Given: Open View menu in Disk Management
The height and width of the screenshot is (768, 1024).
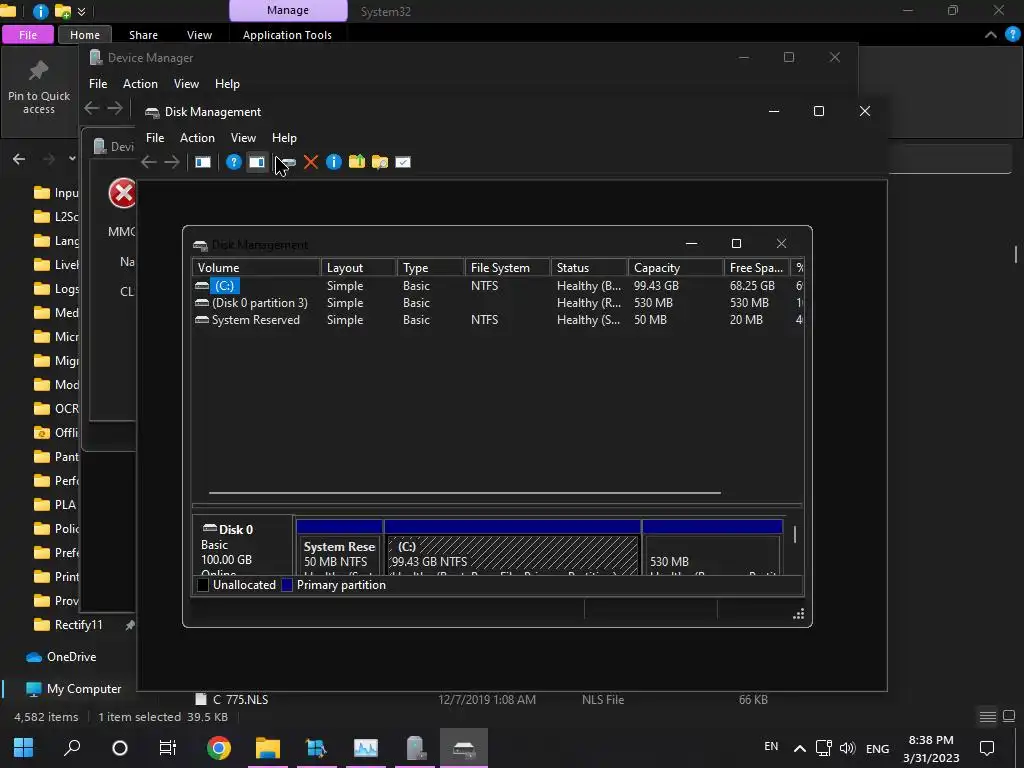Looking at the screenshot, I should point(243,138).
